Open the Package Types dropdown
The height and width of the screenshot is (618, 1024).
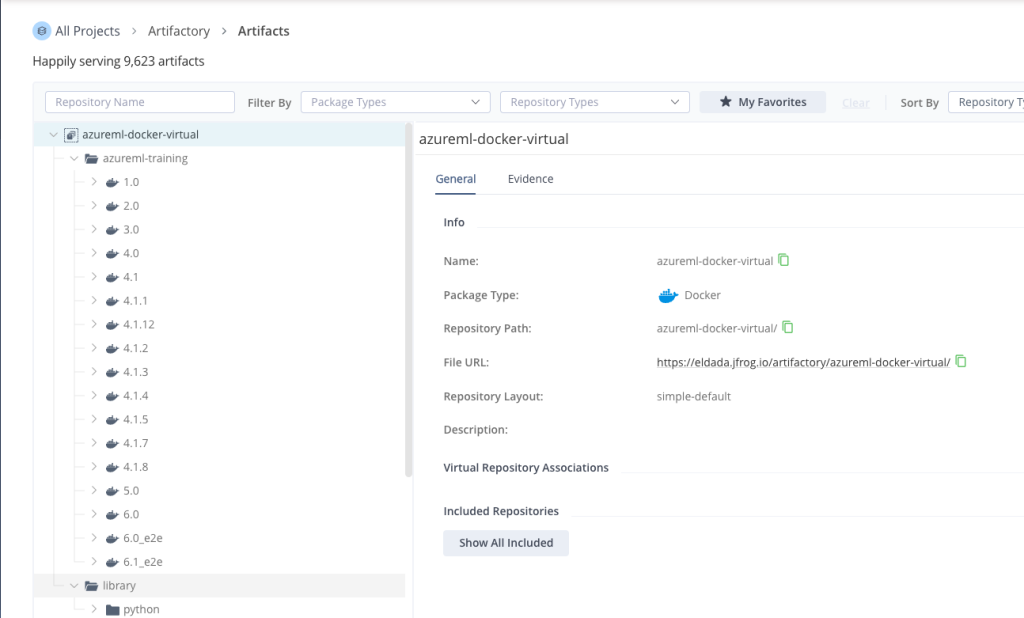pos(395,102)
